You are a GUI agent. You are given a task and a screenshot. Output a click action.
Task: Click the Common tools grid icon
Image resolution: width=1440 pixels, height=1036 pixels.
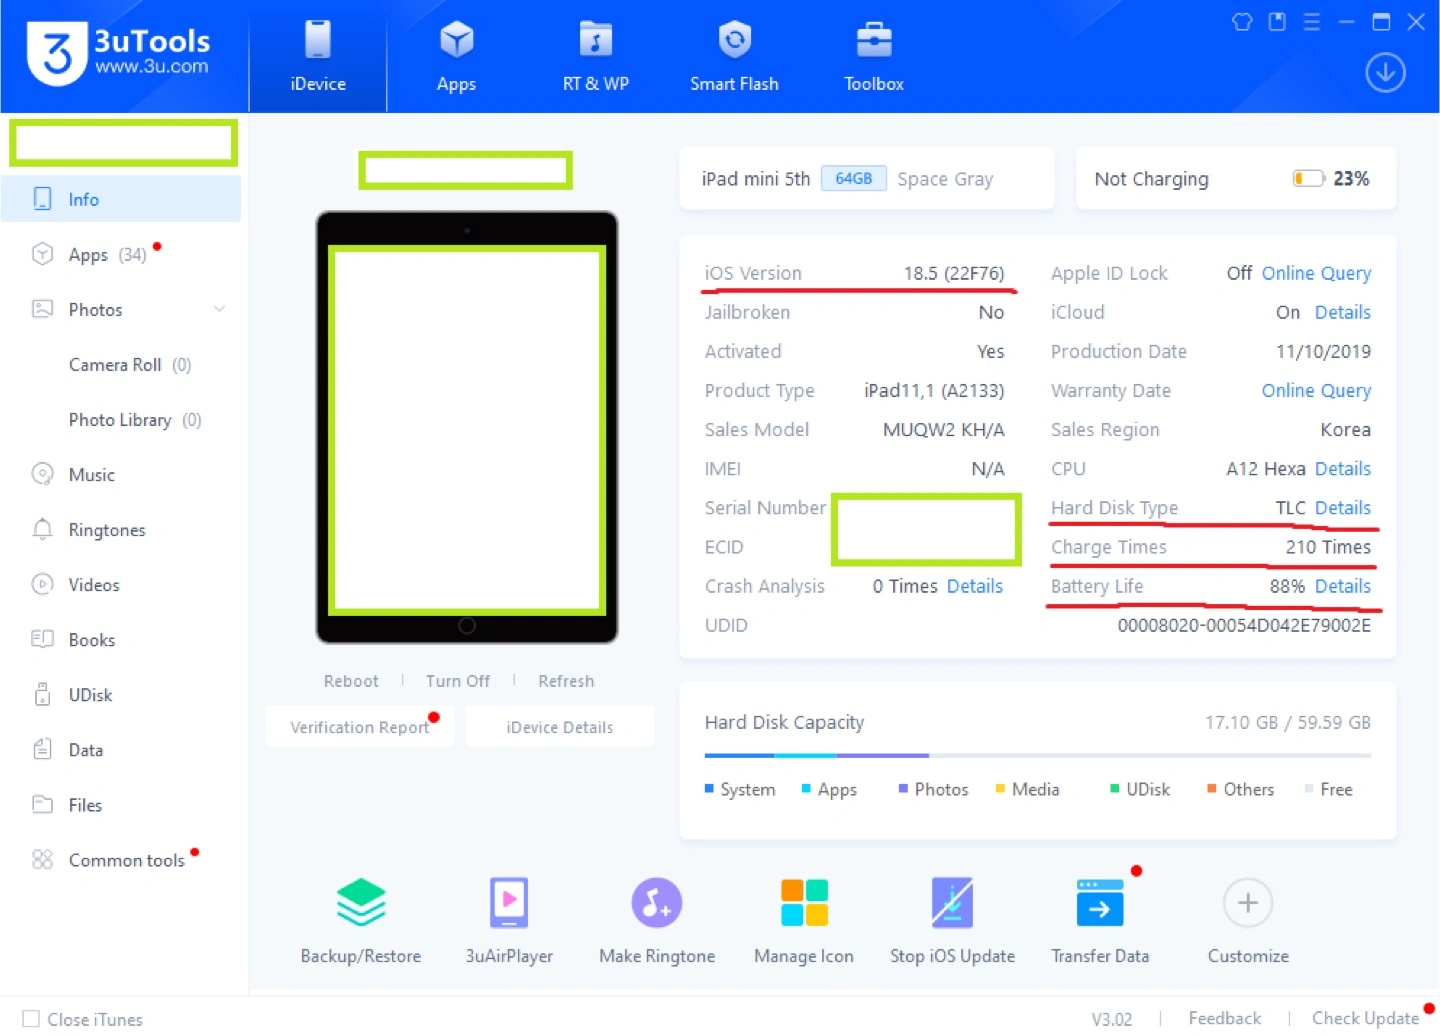[x=42, y=859]
